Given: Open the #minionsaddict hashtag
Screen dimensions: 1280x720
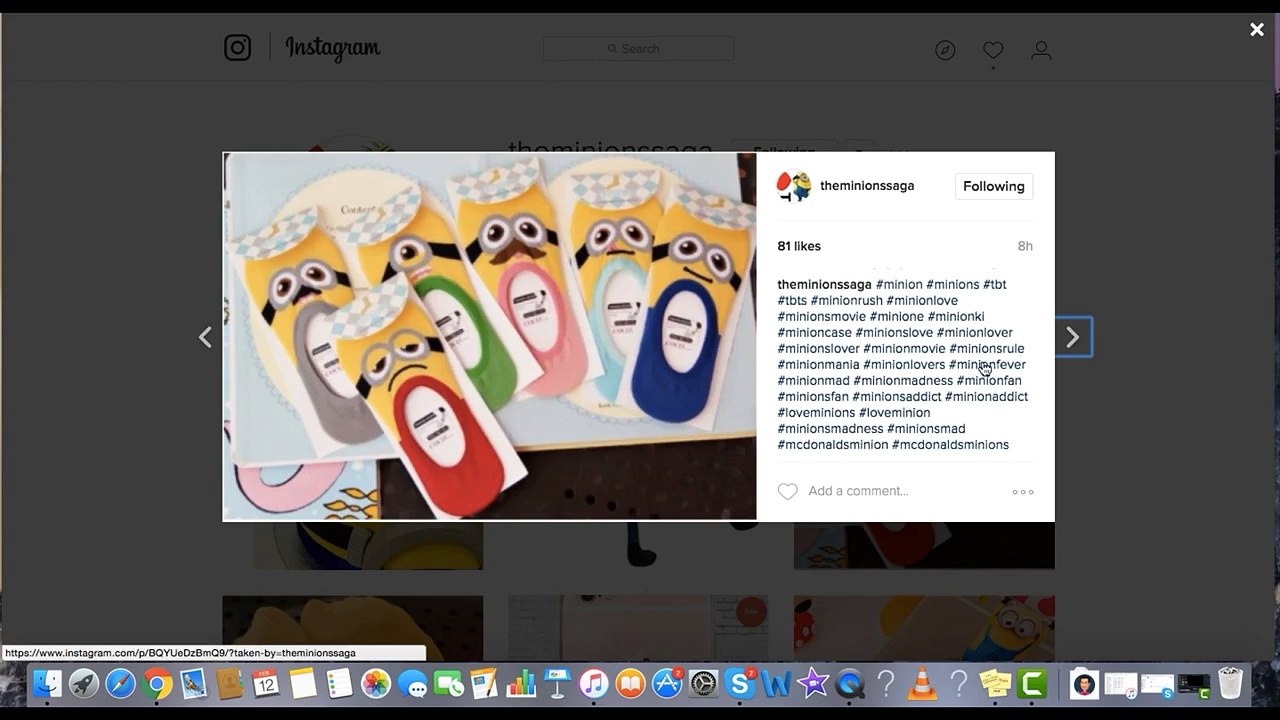Looking at the screenshot, I should [897, 396].
